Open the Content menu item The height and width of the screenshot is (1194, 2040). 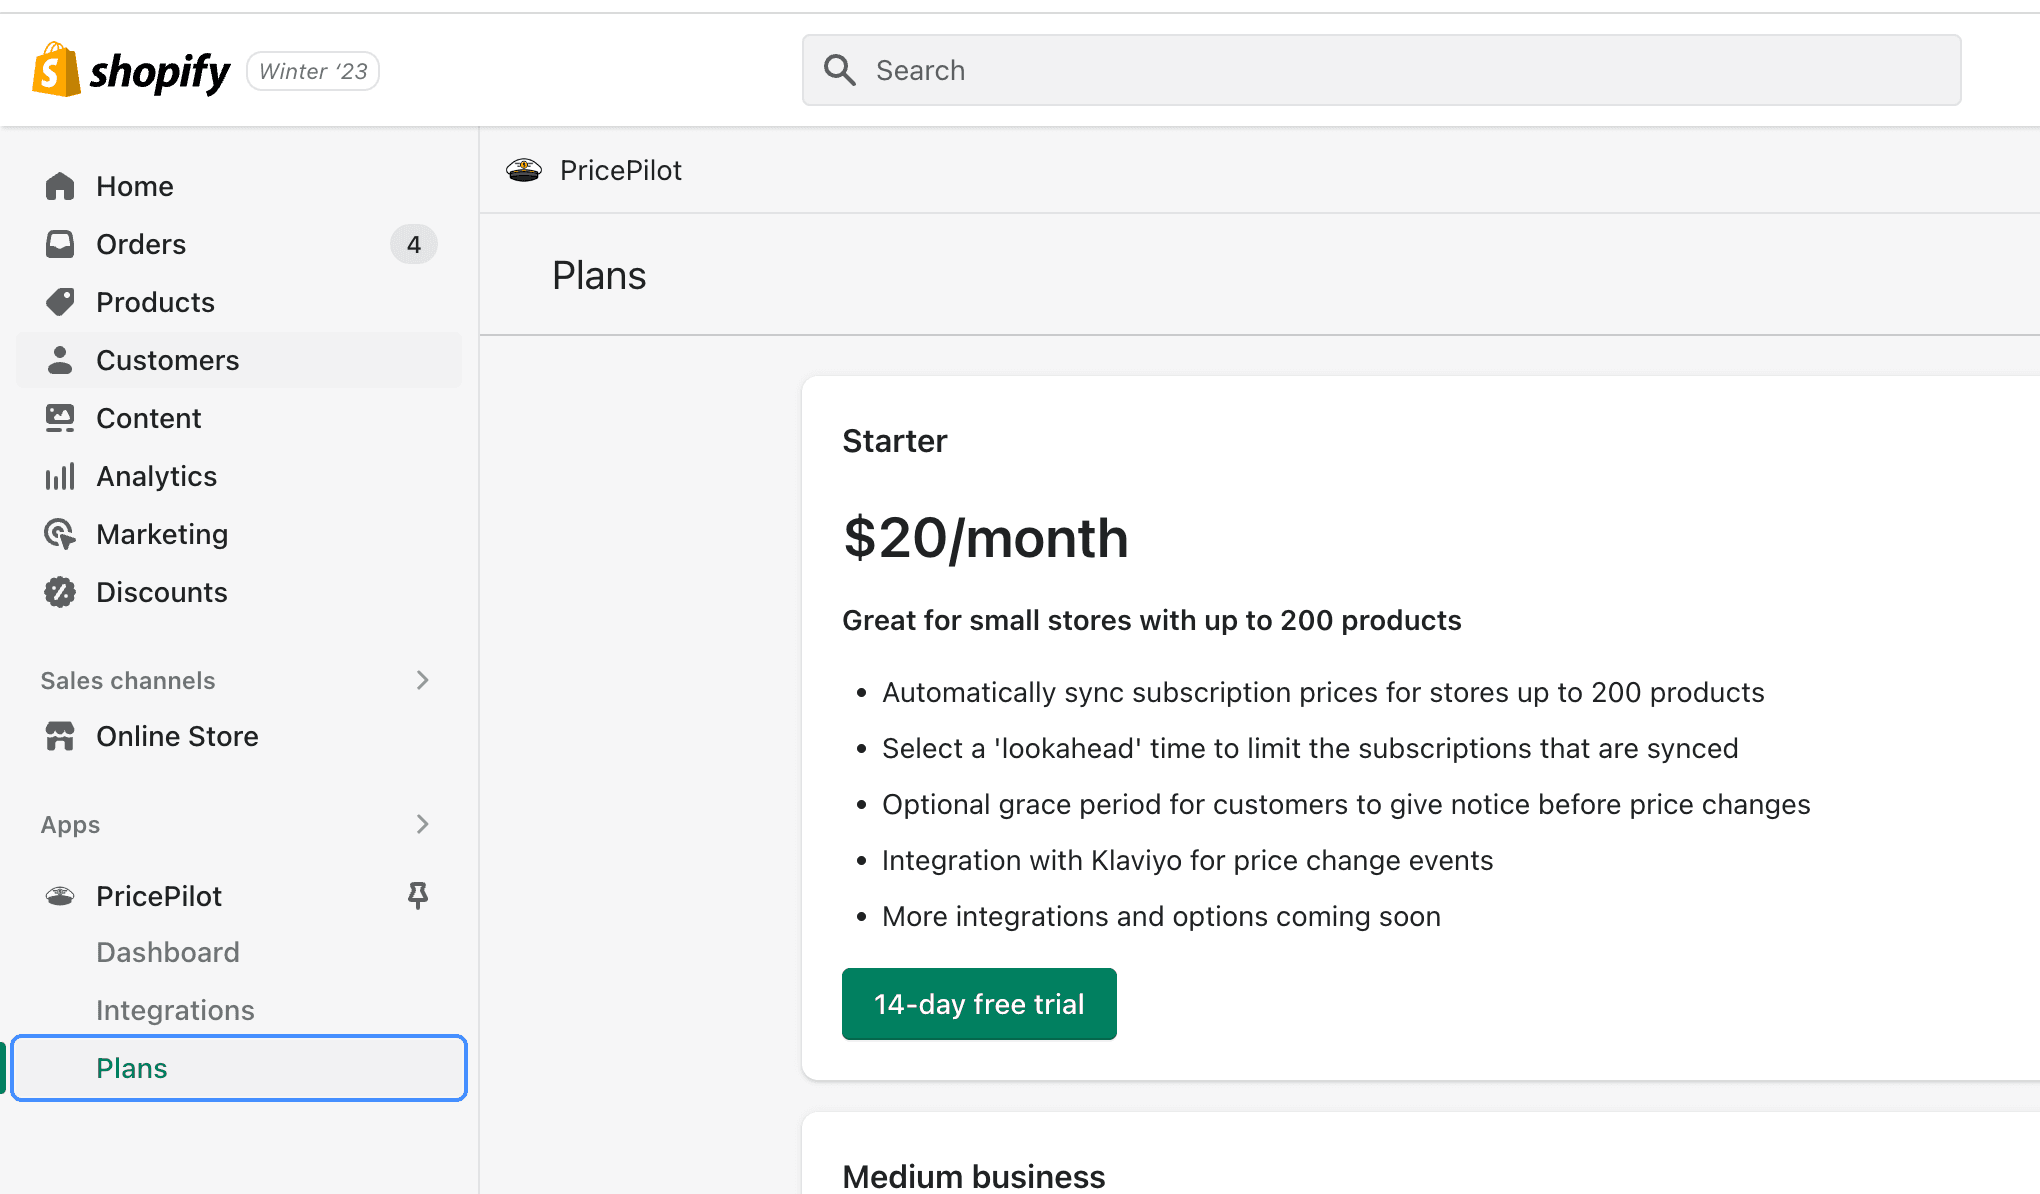click(x=148, y=418)
